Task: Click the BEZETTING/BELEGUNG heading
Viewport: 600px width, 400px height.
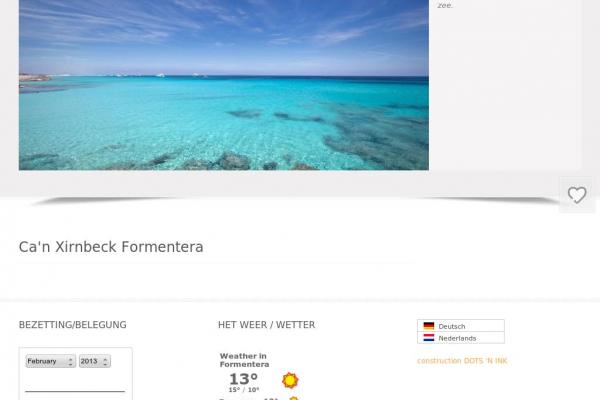Action: click(x=72, y=325)
